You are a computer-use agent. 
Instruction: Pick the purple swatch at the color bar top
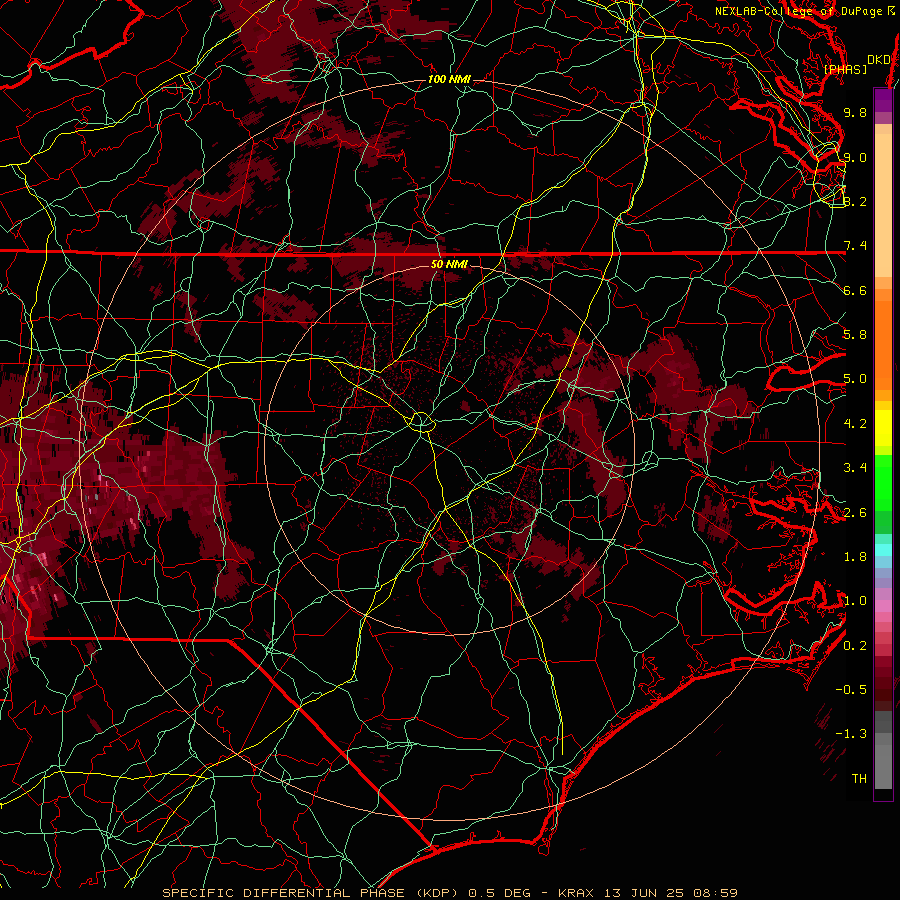click(883, 100)
